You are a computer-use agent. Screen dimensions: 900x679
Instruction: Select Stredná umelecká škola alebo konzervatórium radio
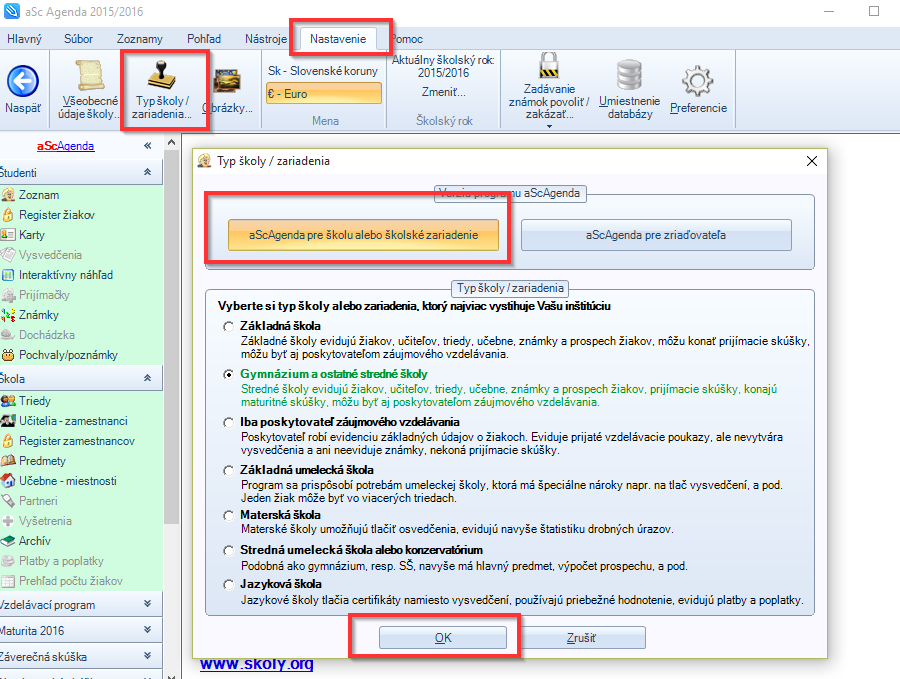(228, 550)
